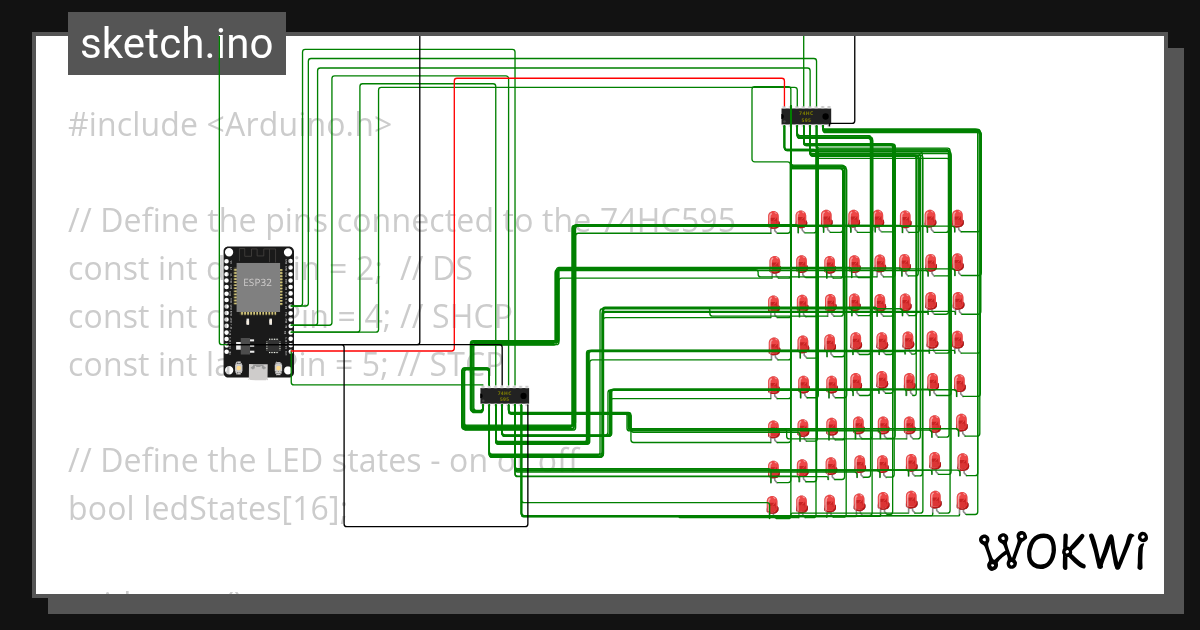Select the top-left red LED in the grid

point(772,218)
